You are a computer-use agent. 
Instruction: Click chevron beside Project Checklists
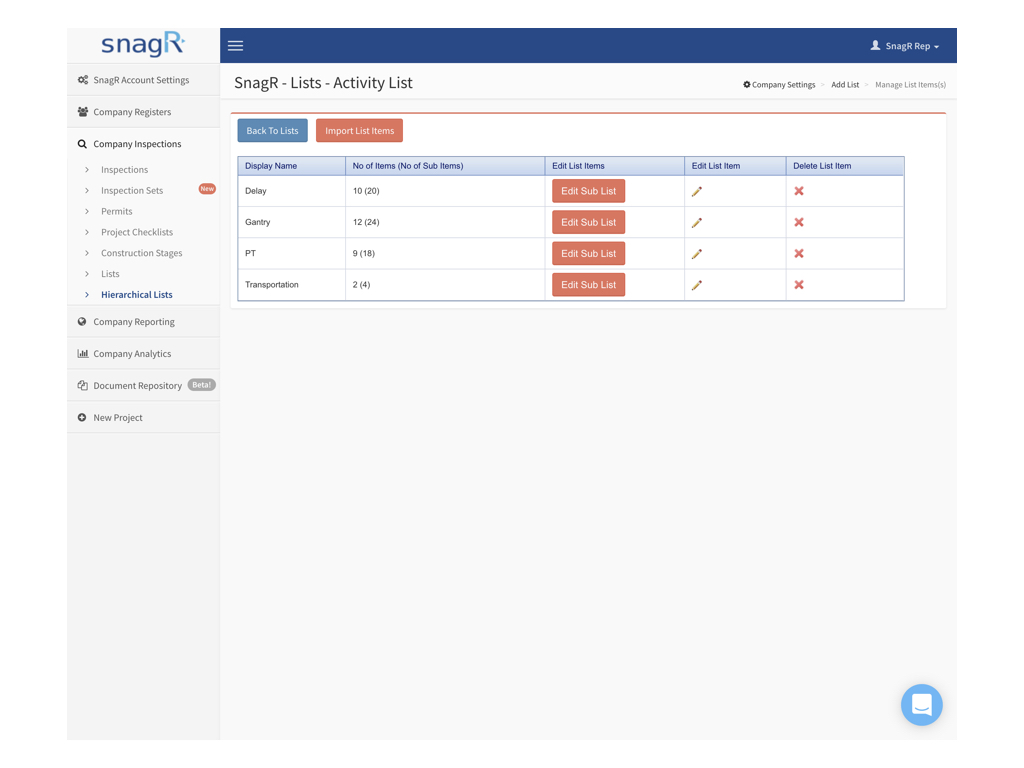(x=87, y=232)
